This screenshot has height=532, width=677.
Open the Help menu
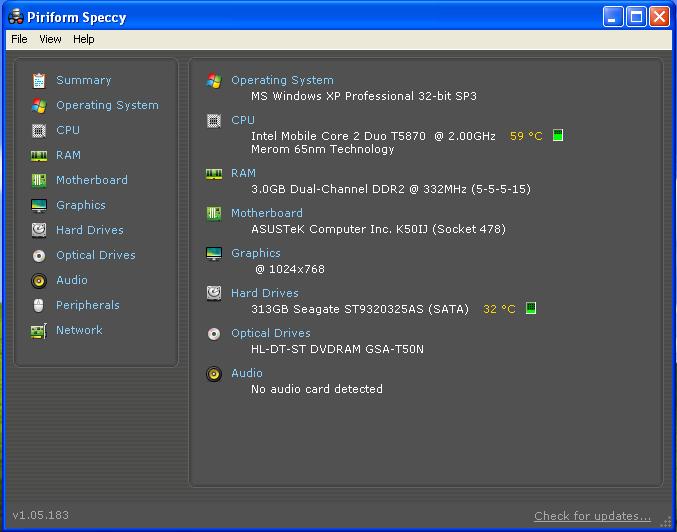coord(84,39)
